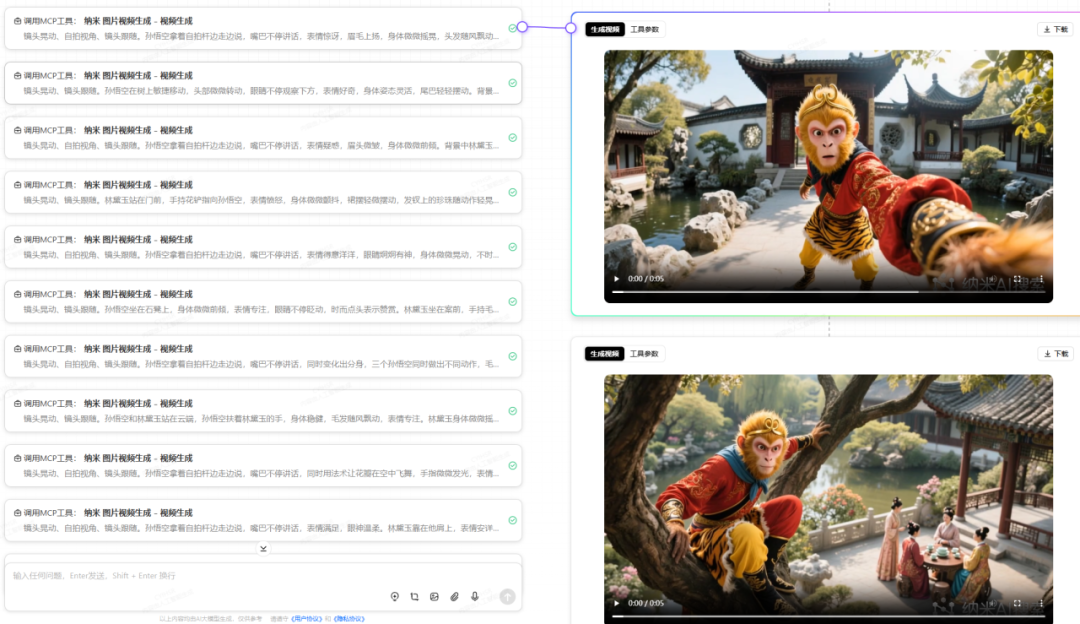
Task: Click 下载 on the selfie monkey video card
Action: point(1055,30)
